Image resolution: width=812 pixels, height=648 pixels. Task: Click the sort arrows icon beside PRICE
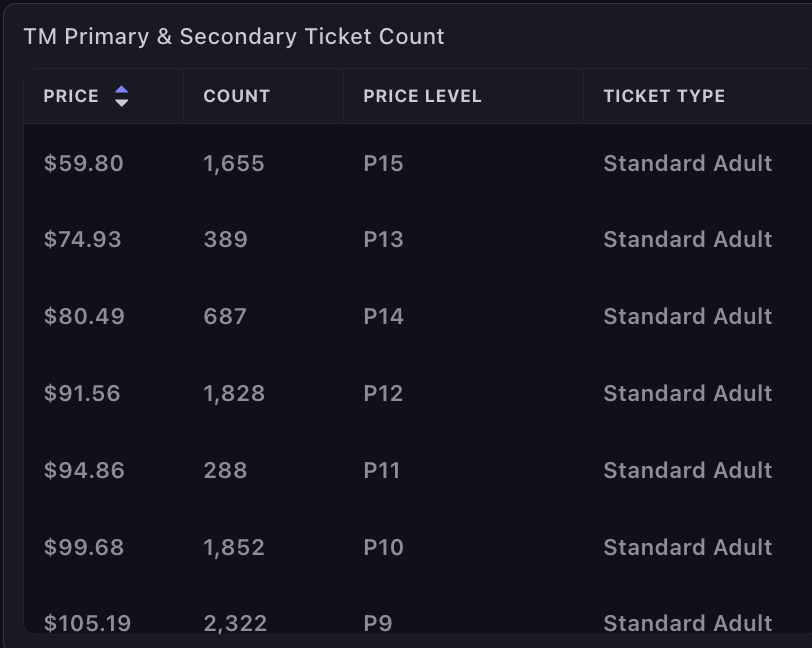click(x=121, y=96)
